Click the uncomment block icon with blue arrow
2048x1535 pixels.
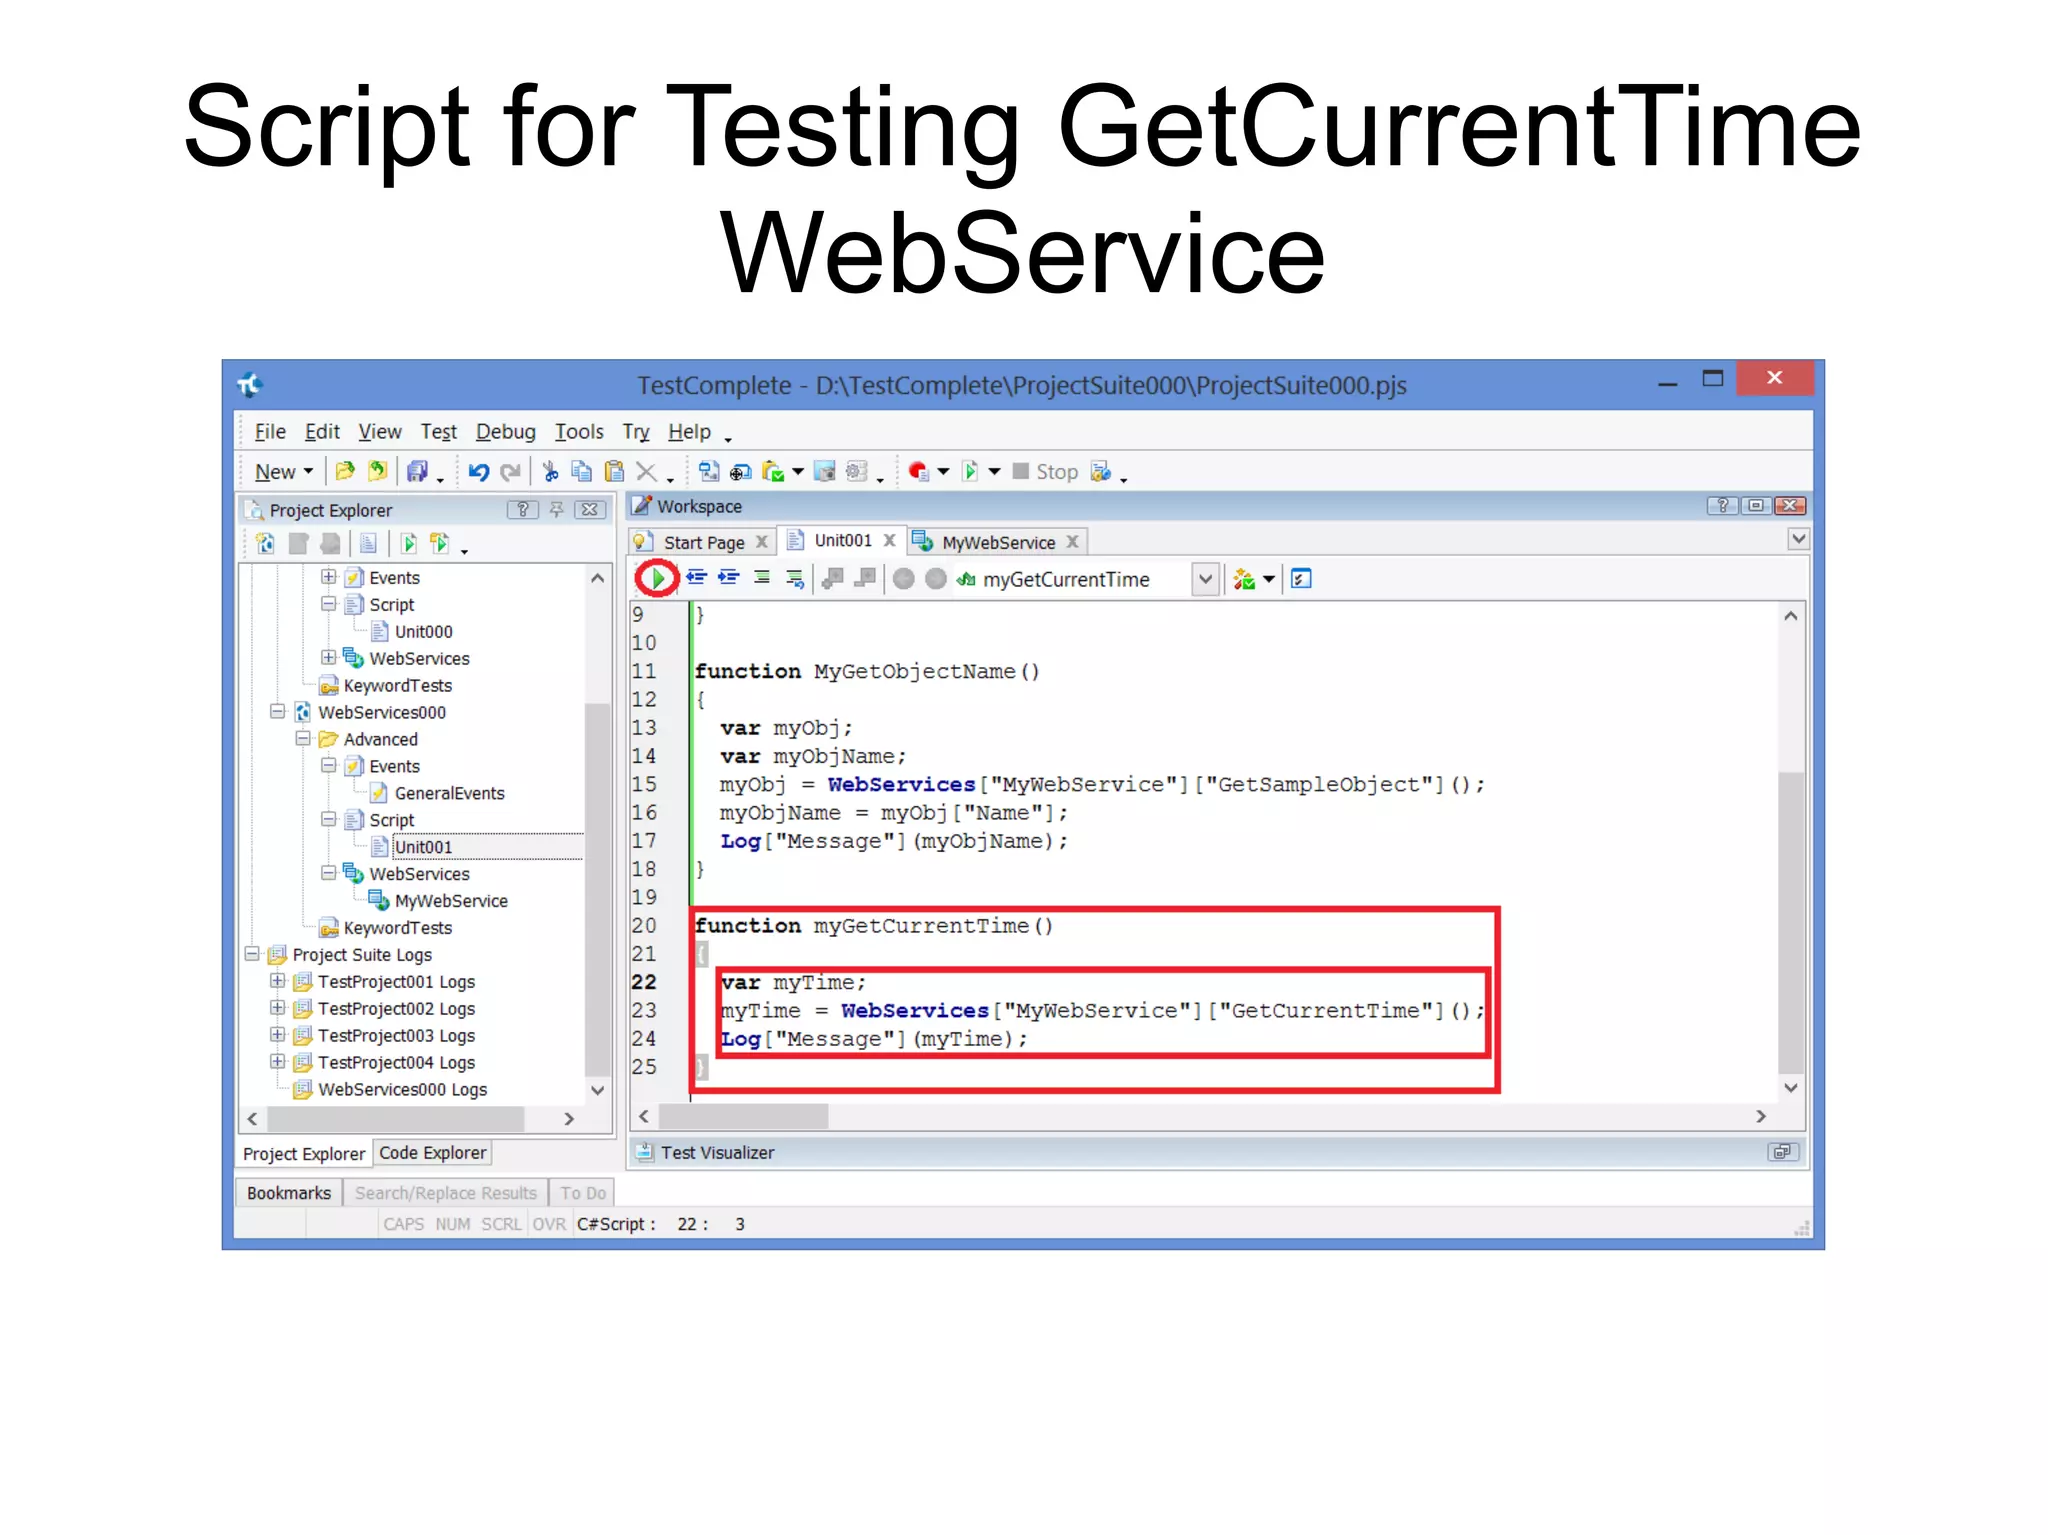[x=794, y=578]
